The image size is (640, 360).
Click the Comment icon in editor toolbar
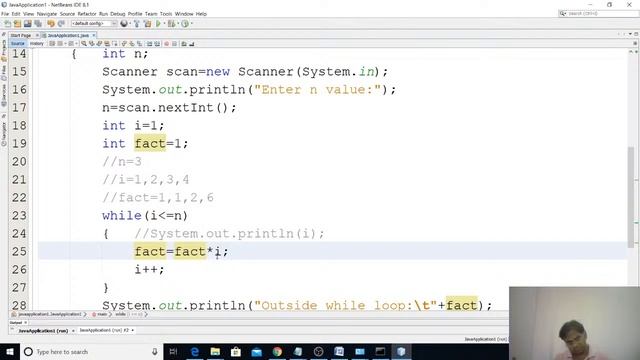(184, 43)
